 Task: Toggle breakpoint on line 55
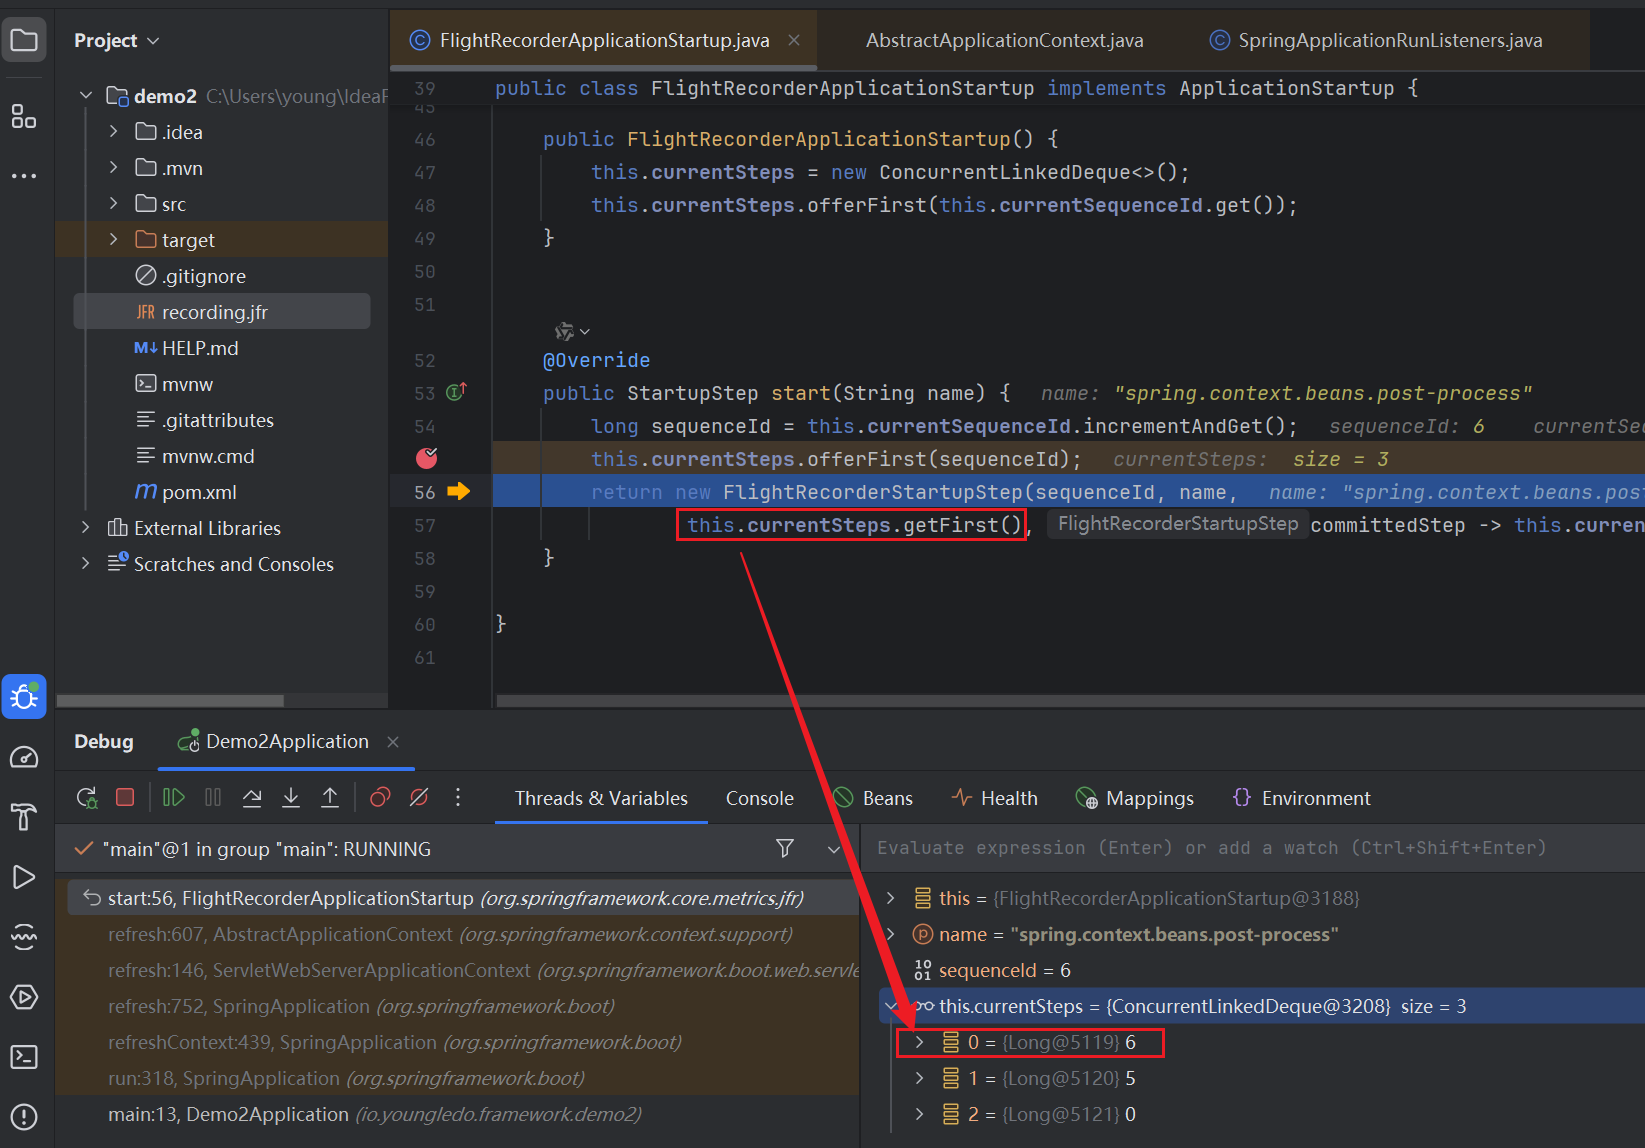point(427,458)
